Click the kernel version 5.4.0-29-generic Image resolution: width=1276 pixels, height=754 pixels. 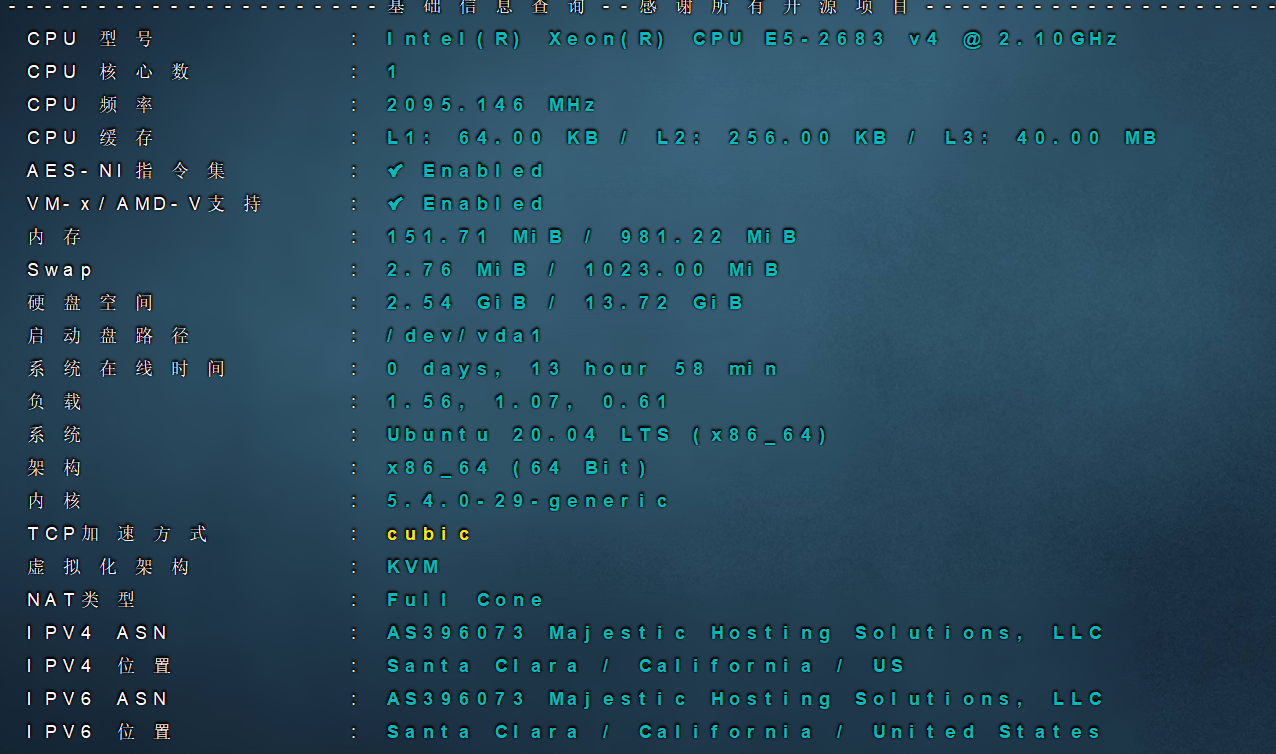coord(528,500)
